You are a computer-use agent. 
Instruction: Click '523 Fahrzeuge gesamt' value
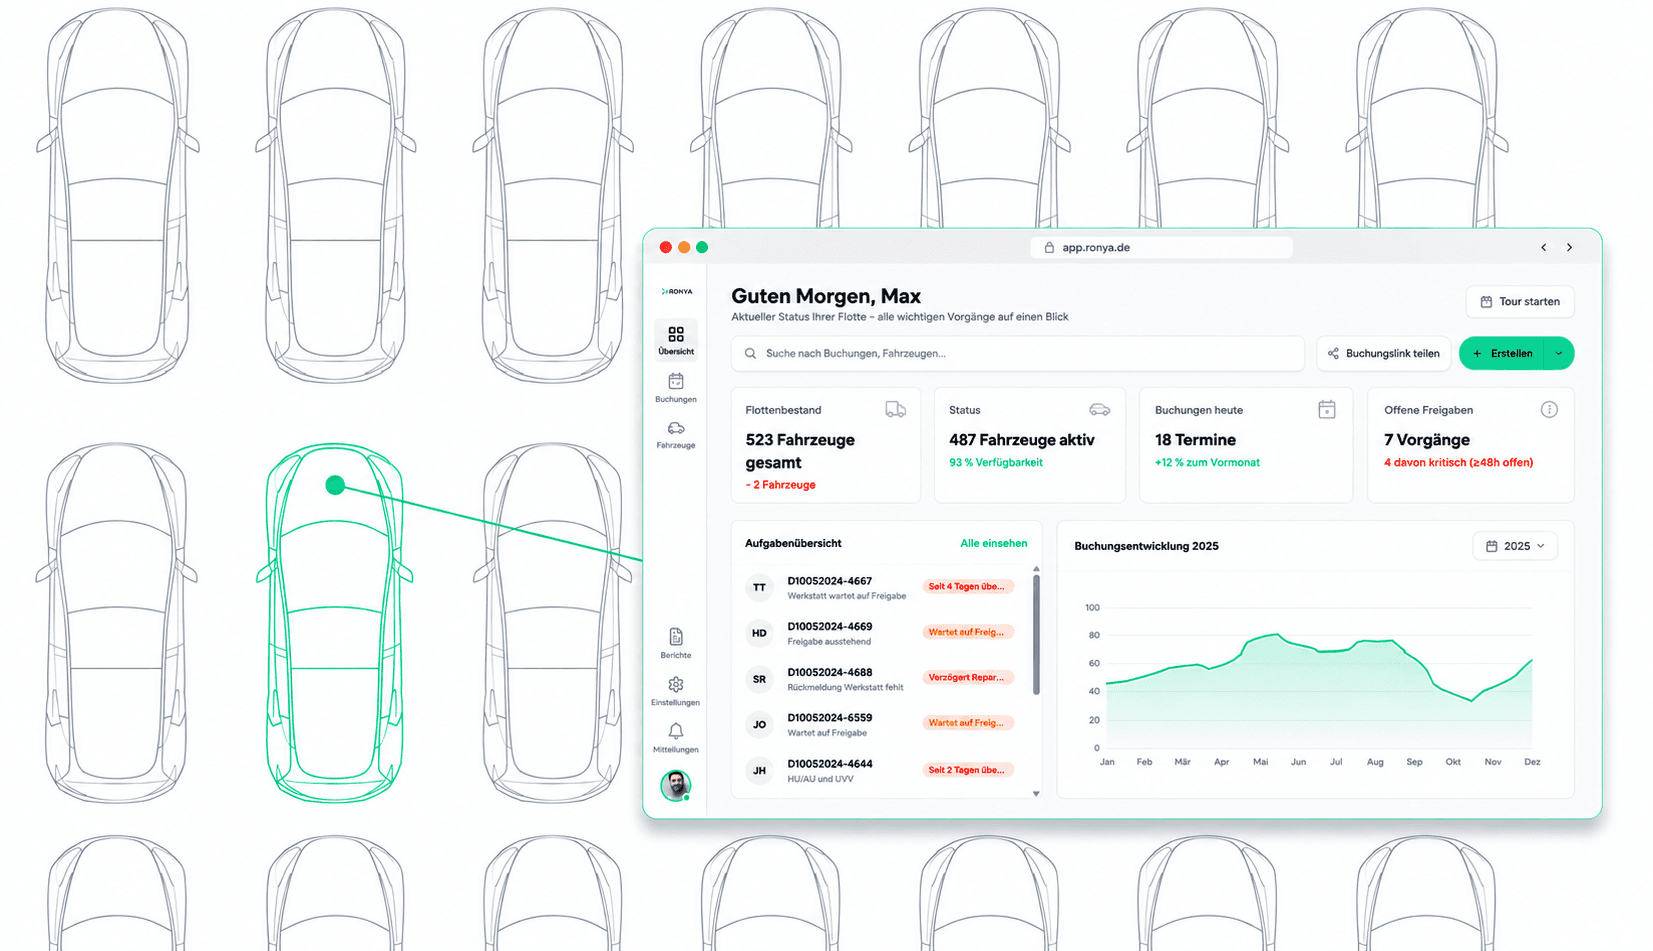(x=800, y=451)
